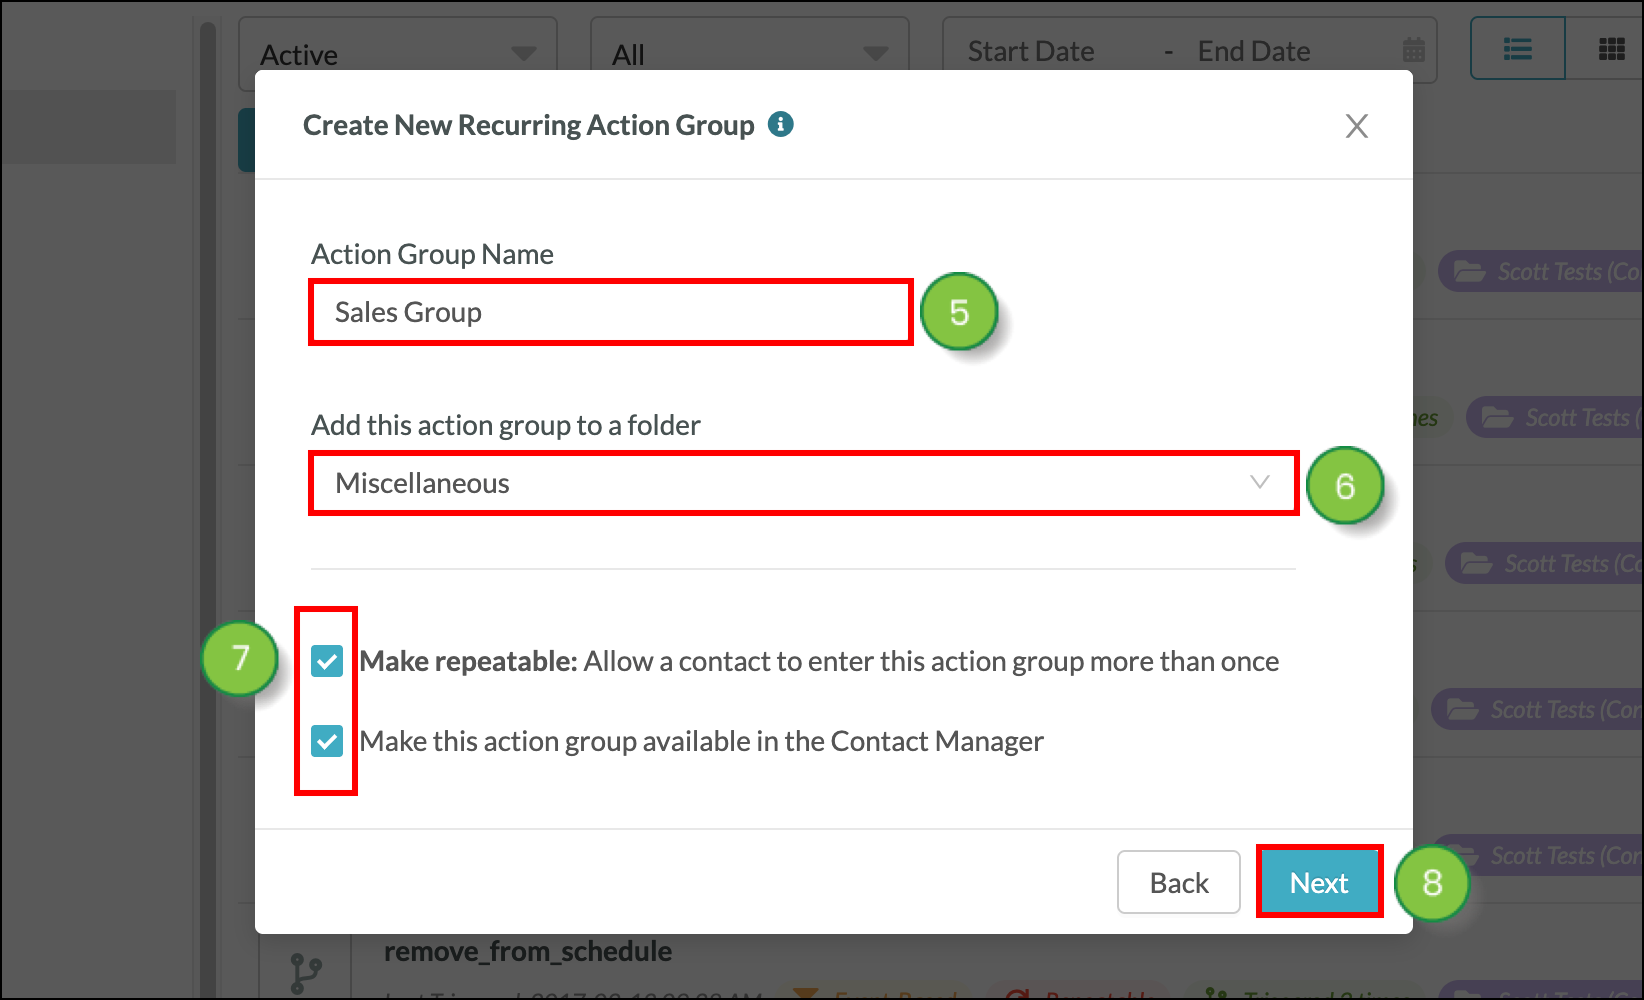Click the Back button
This screenshot has height=1000, width=1644.
point(1179,882)
